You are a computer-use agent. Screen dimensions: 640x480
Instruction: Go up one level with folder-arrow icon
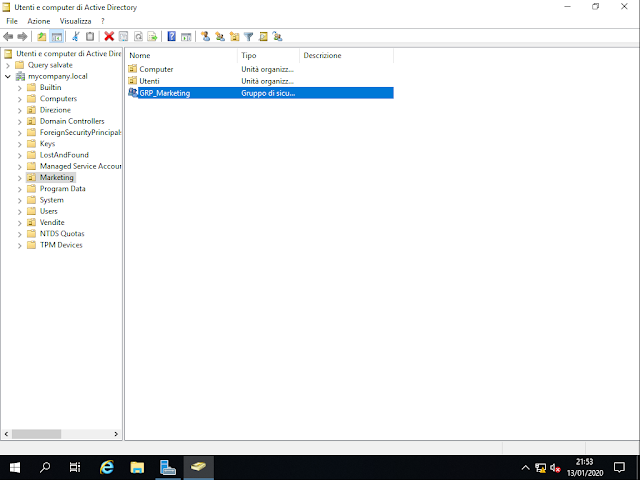[x=42, y=37]
